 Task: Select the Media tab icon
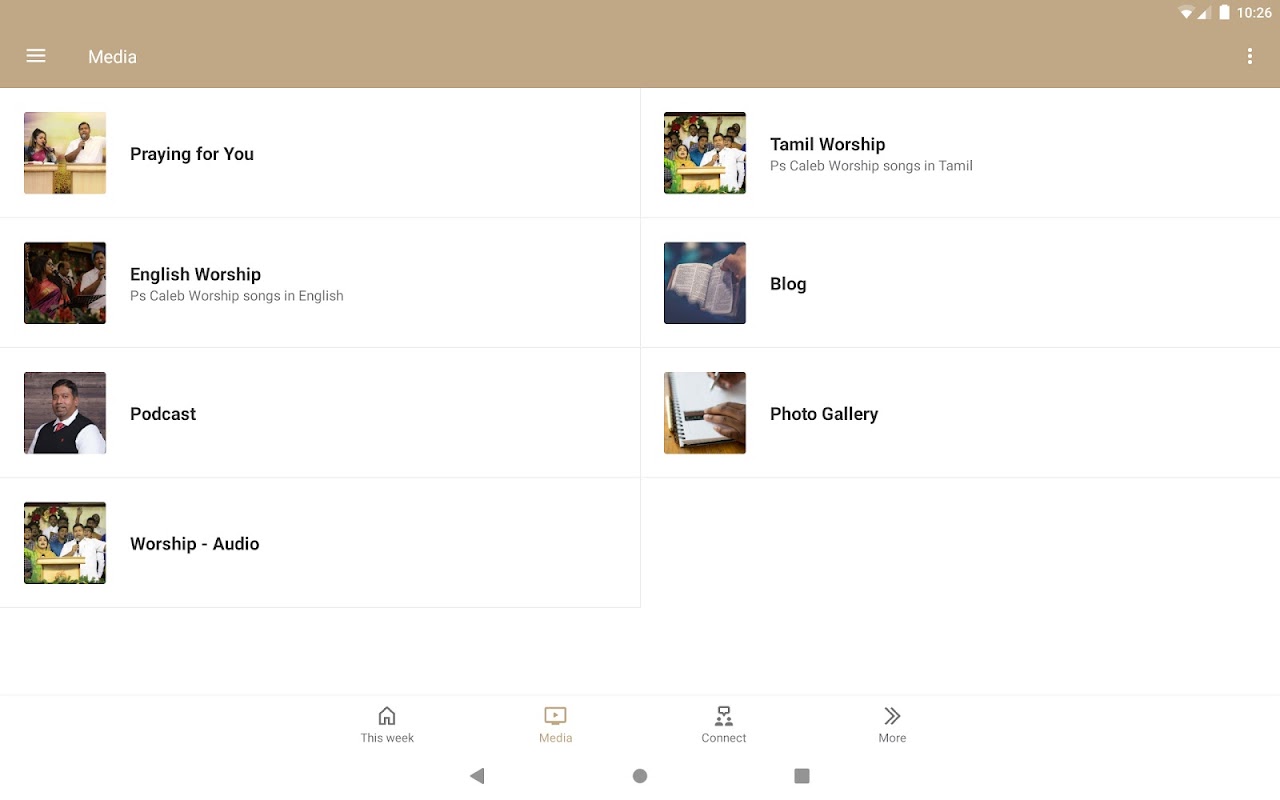555,716
